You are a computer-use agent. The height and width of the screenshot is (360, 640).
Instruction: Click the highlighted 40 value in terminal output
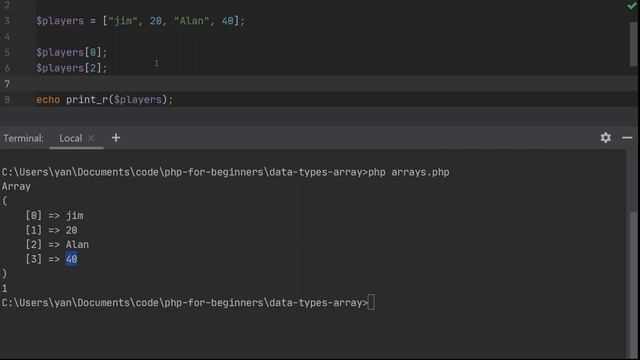pos(71,259)
